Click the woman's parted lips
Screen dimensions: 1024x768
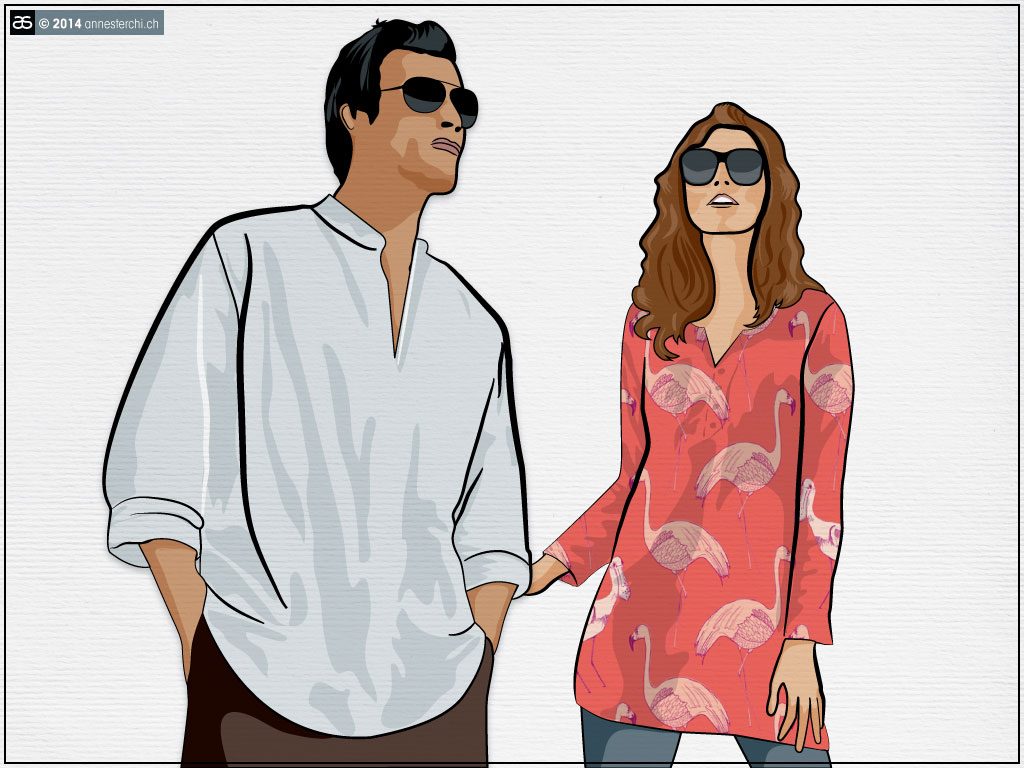pyautogui.click(x=722, y=200)
